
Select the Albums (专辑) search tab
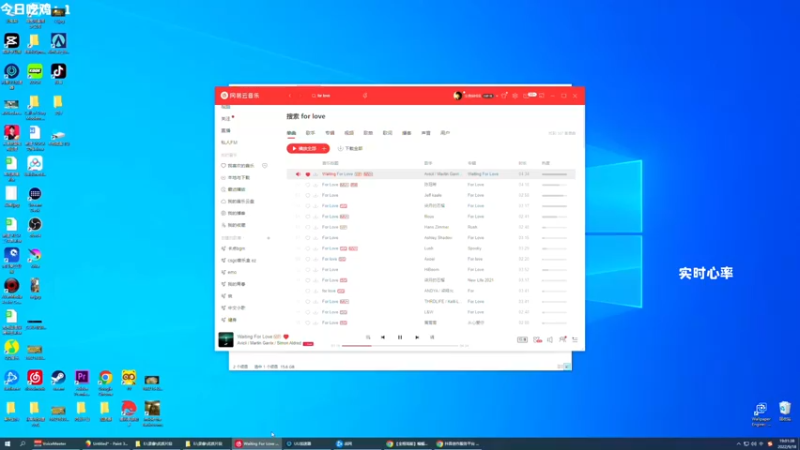coord(330,133)
